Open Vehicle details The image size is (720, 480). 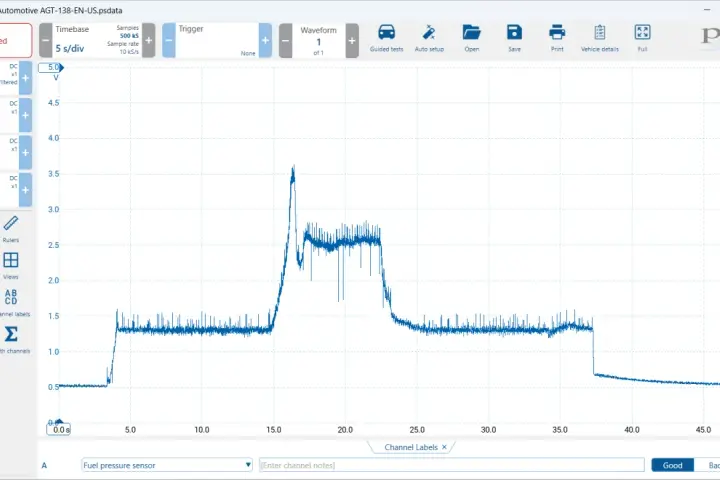[600, 38]
